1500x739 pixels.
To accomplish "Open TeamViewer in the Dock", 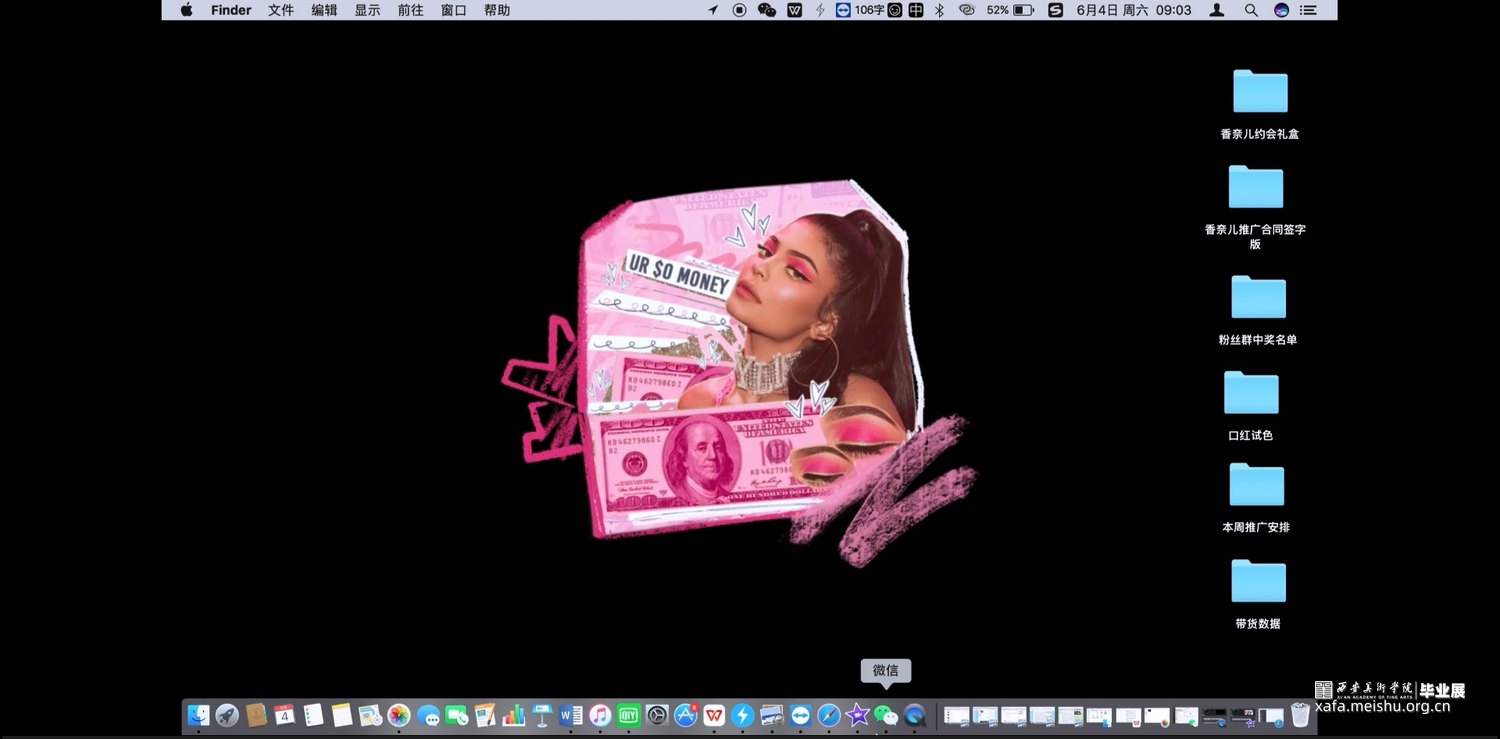I will click(800, 715).
